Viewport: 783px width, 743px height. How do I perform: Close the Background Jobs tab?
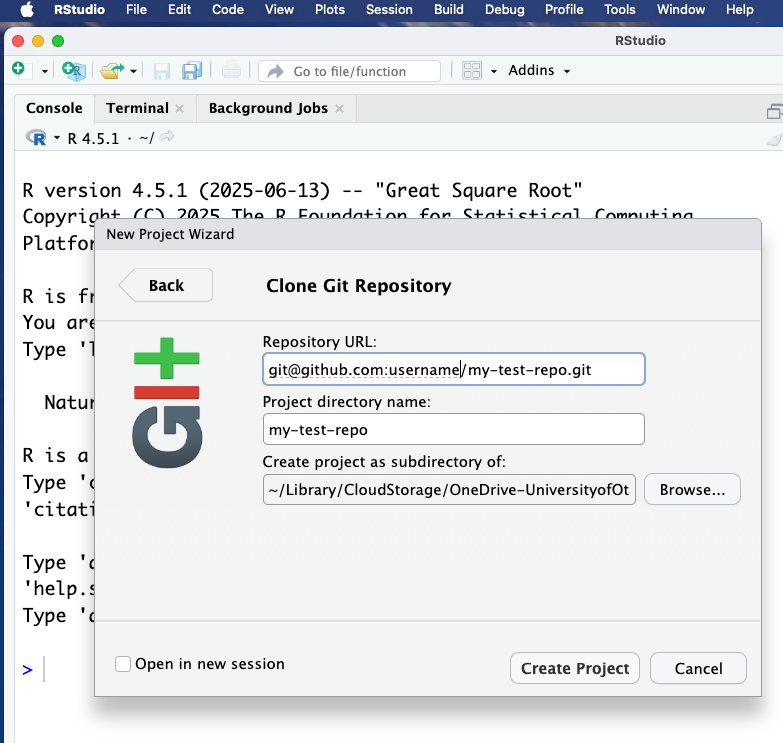339,108
